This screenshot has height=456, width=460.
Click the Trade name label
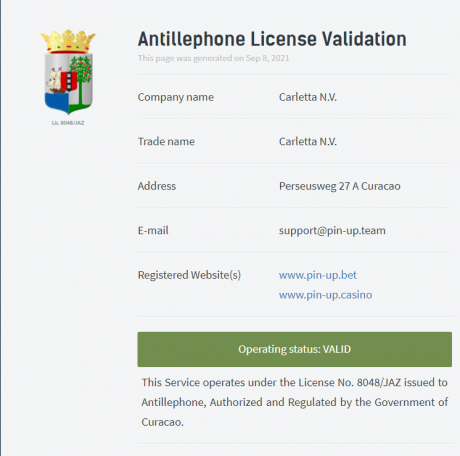coord(166,141)
